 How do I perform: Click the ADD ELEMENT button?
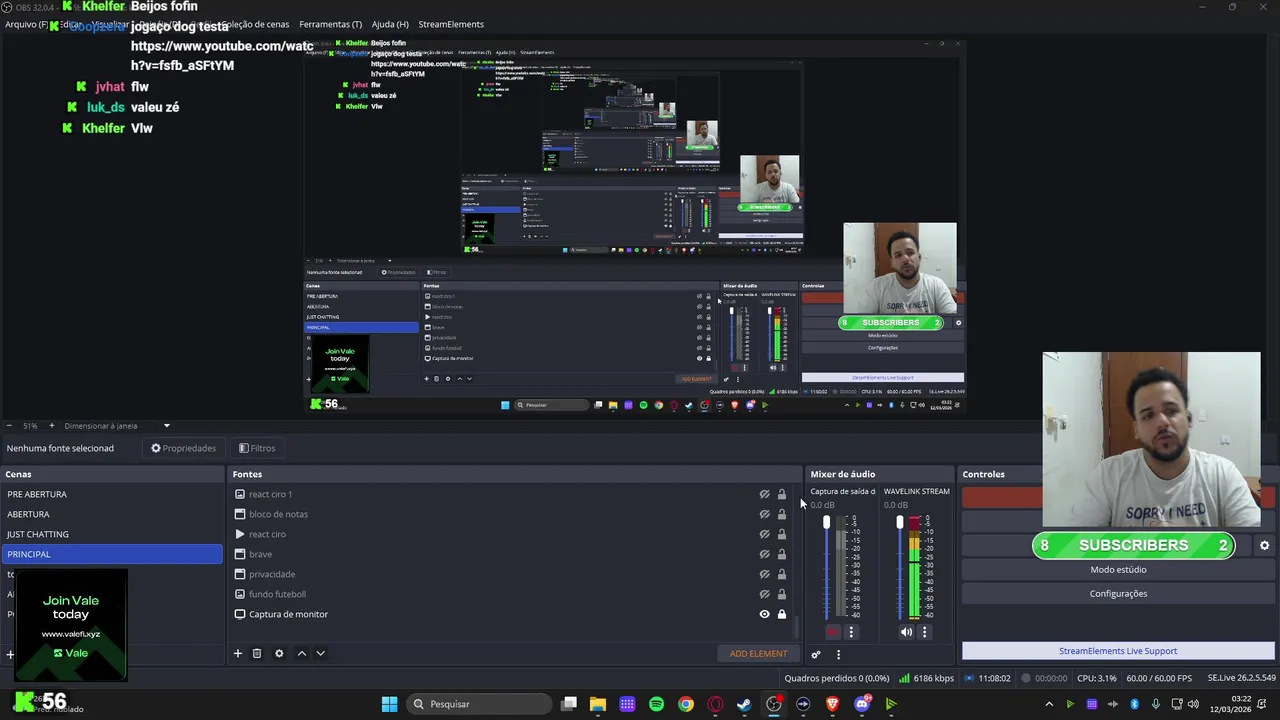click(x=758, y=653)
